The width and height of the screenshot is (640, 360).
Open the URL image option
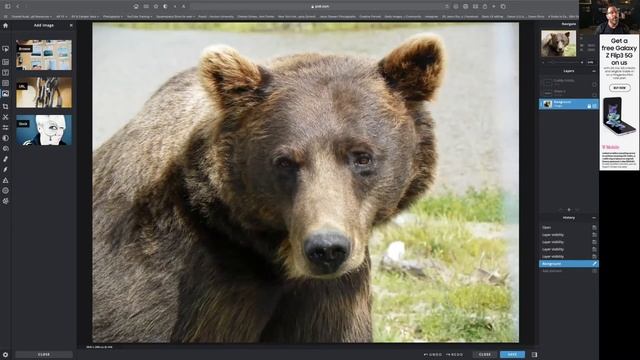pyautogui.click(x=44, y=93)
